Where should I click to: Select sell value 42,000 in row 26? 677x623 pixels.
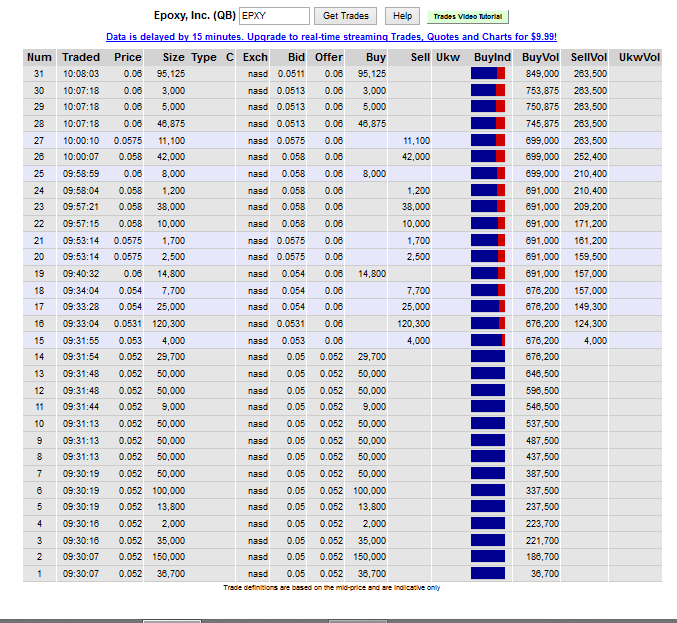point(416,157)
